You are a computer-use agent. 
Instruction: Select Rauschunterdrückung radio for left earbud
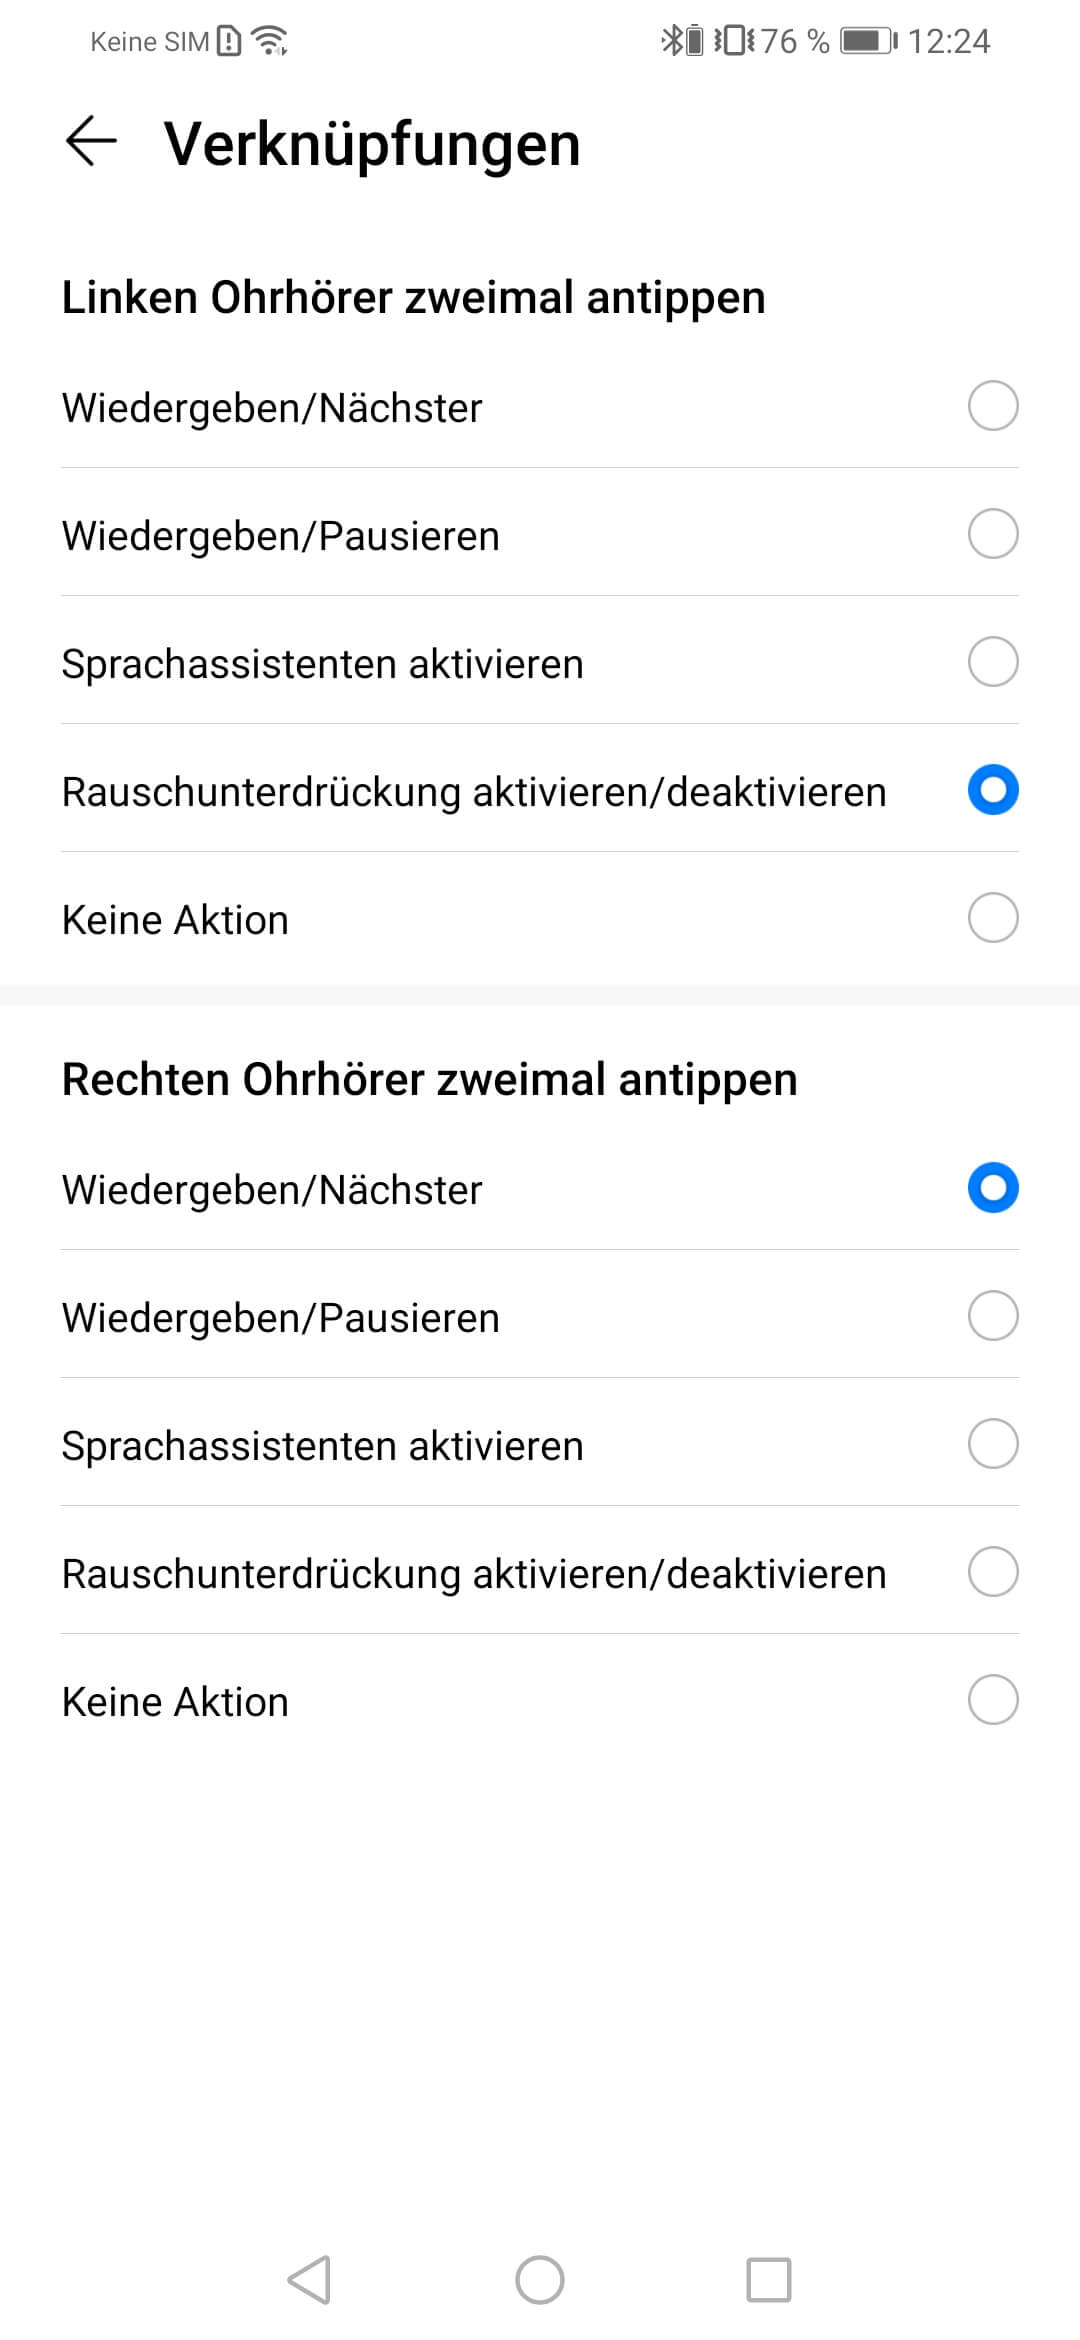(x=992, y=790)
